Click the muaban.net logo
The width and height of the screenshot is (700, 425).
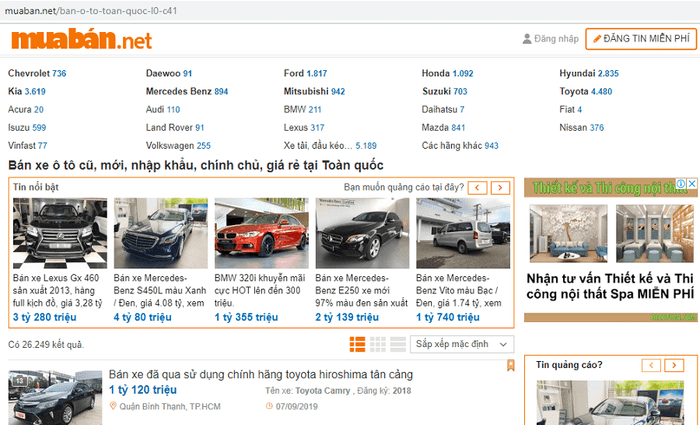pos(81,39)
